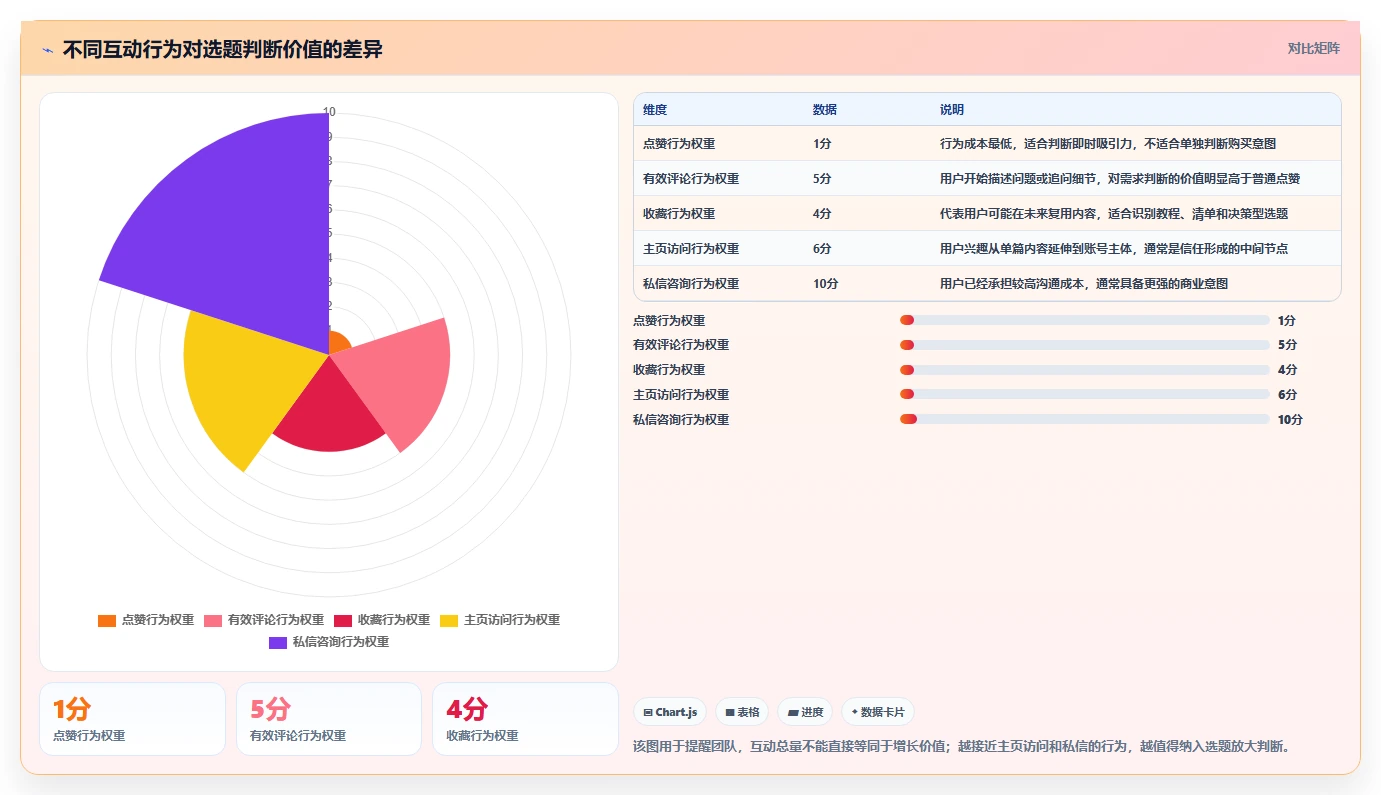This screenshot has height=795, width=1381.
Task: Select the Chart.js tag chip
Action: [670, 712]
